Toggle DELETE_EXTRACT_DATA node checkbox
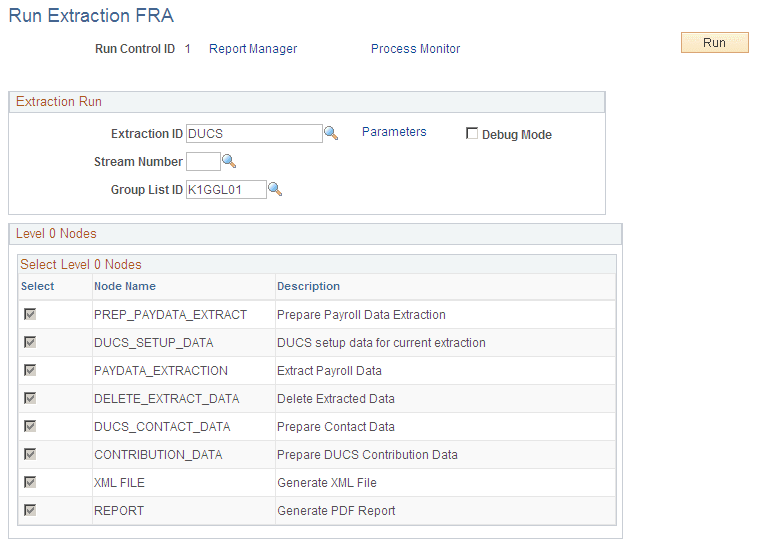 [31, 399]
